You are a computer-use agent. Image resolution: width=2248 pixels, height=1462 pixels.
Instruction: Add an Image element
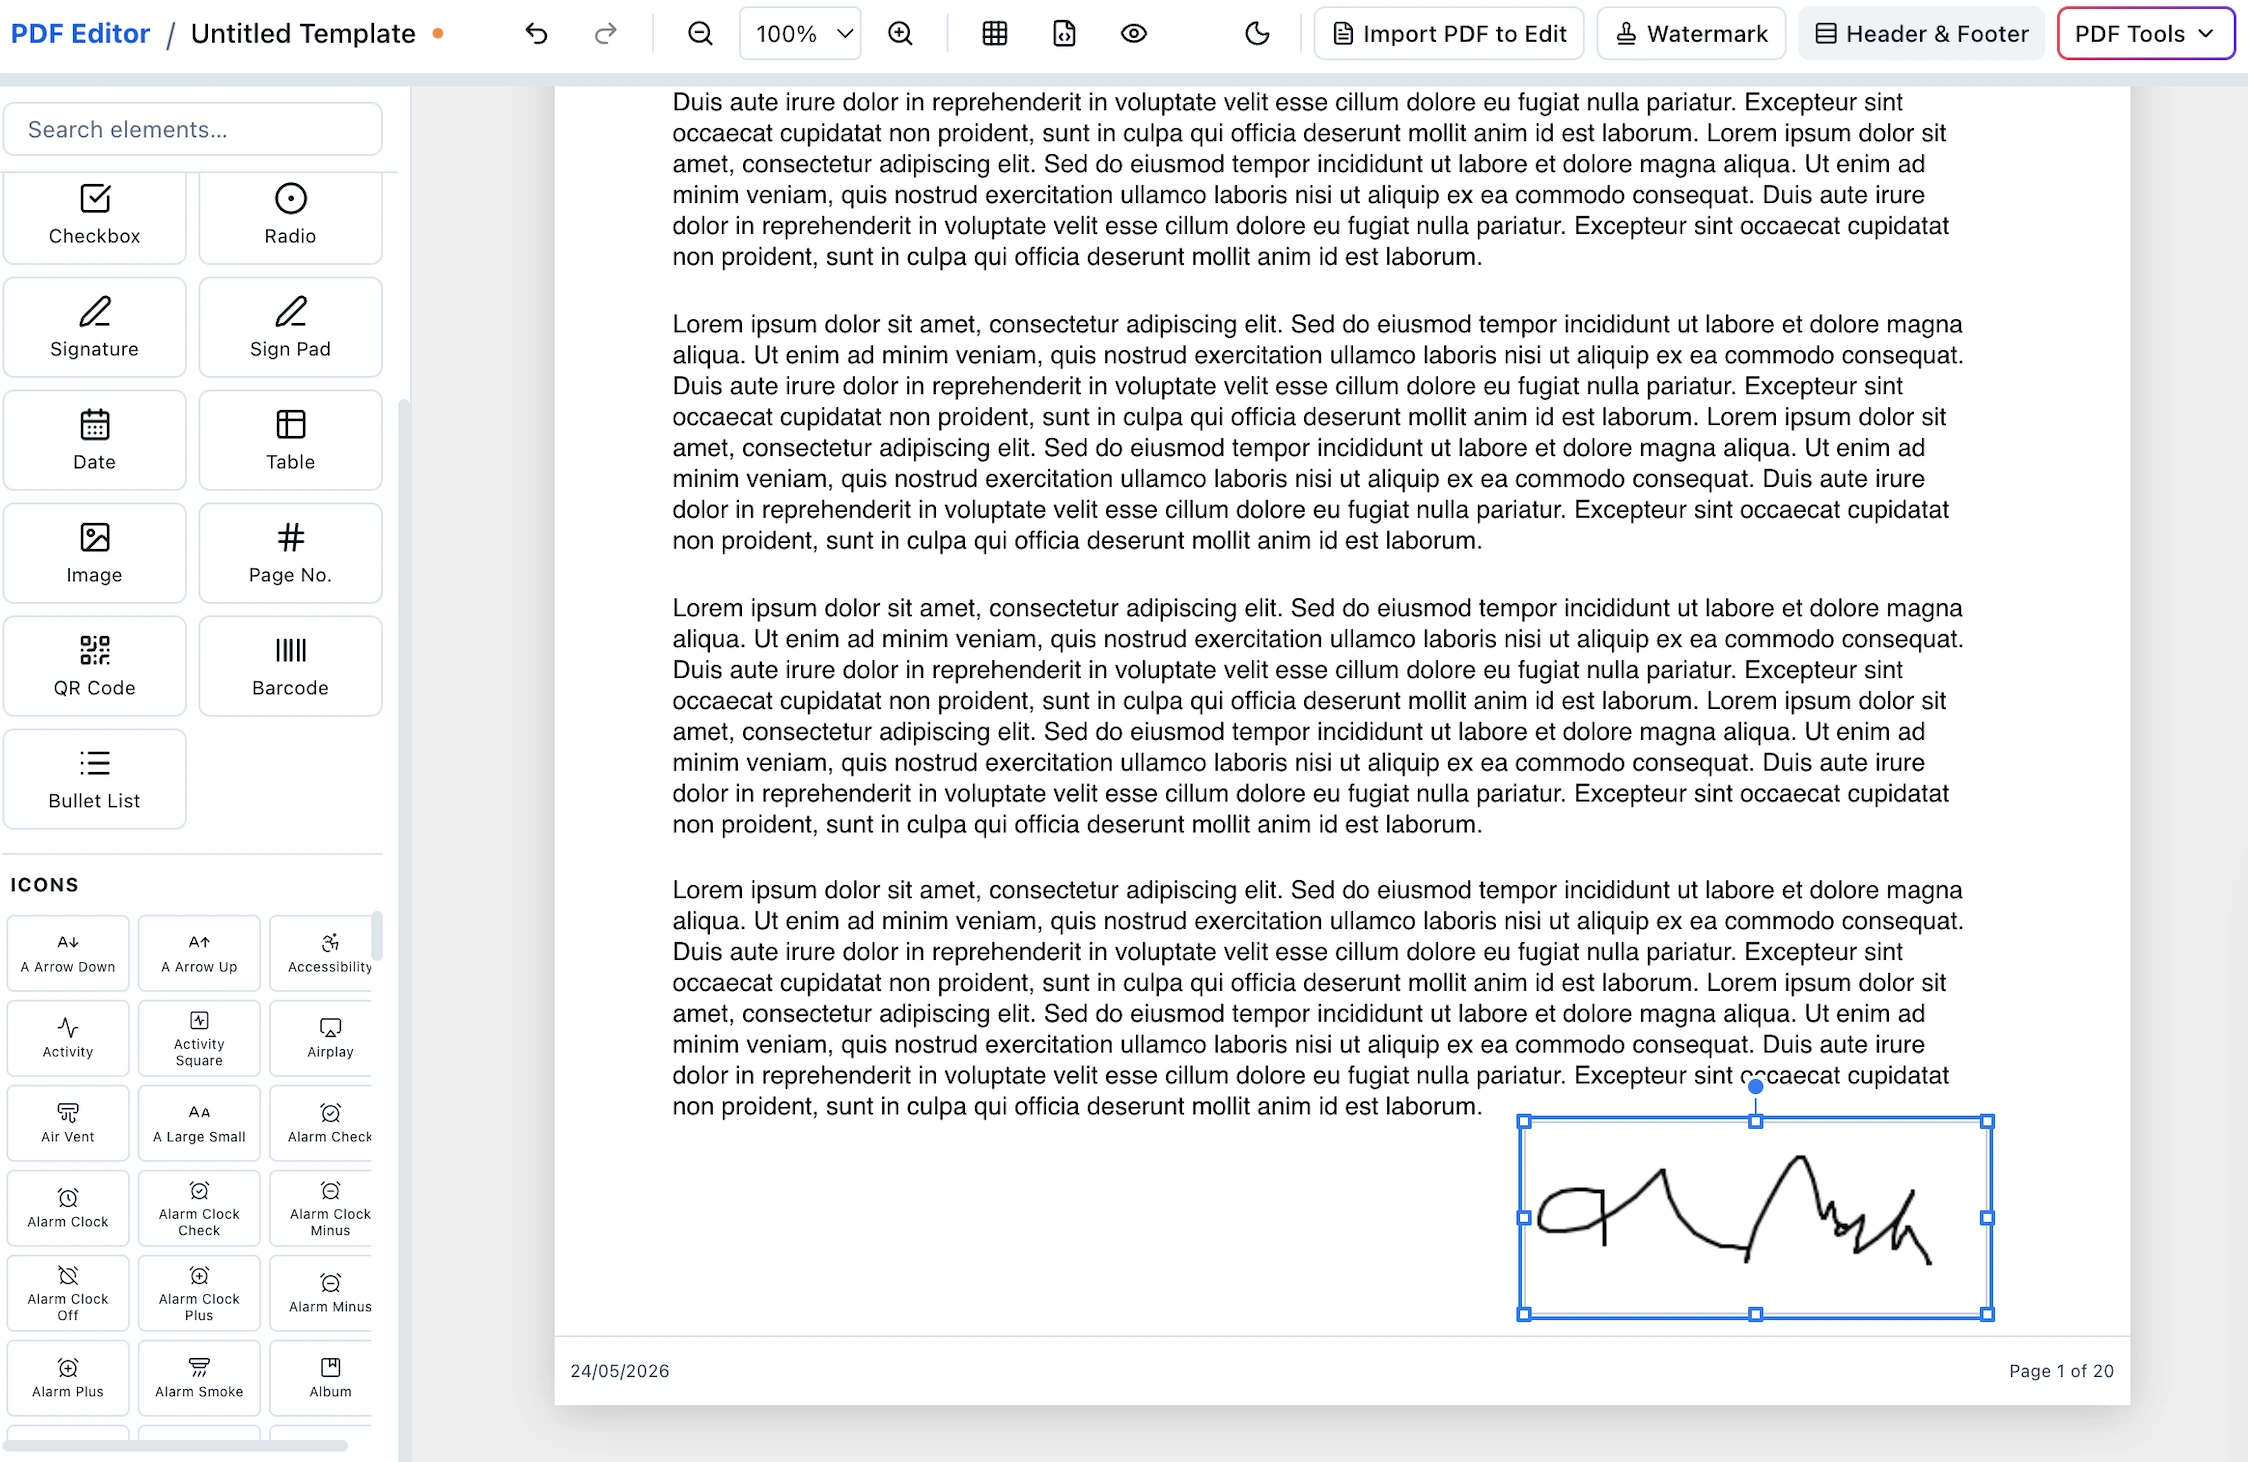pos(95,554)
